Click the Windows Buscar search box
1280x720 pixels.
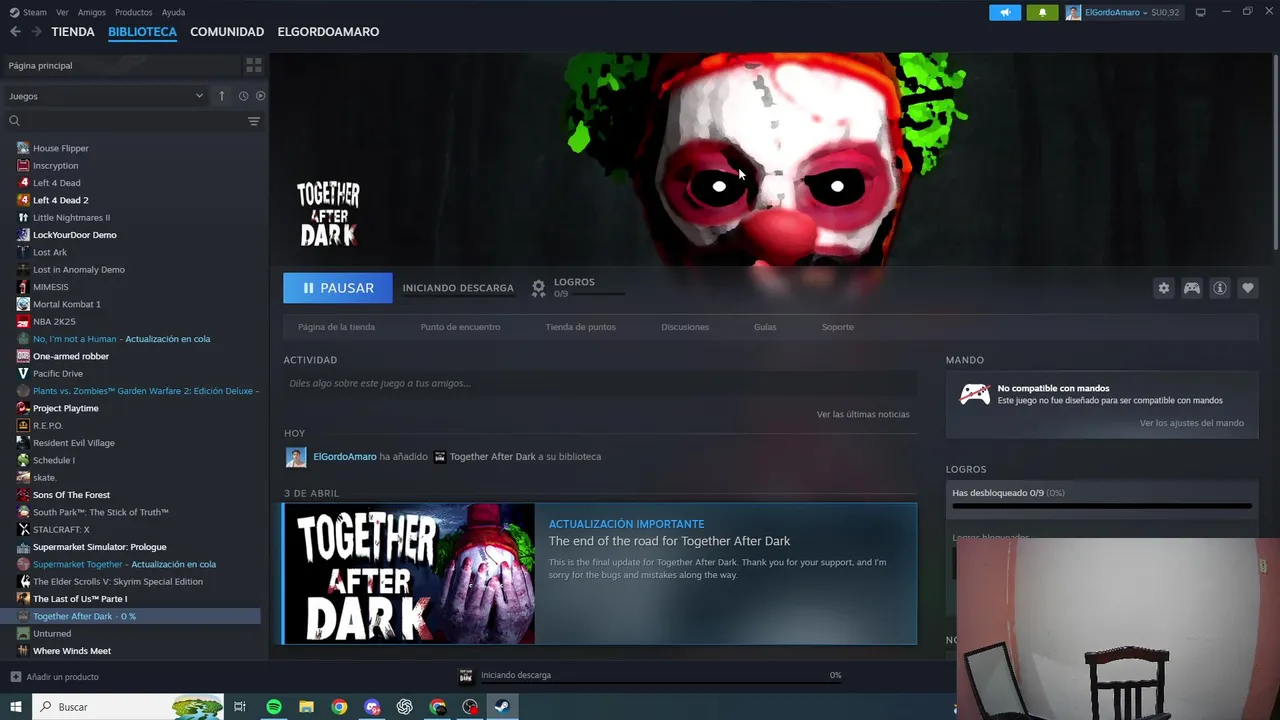click(128, 707)
